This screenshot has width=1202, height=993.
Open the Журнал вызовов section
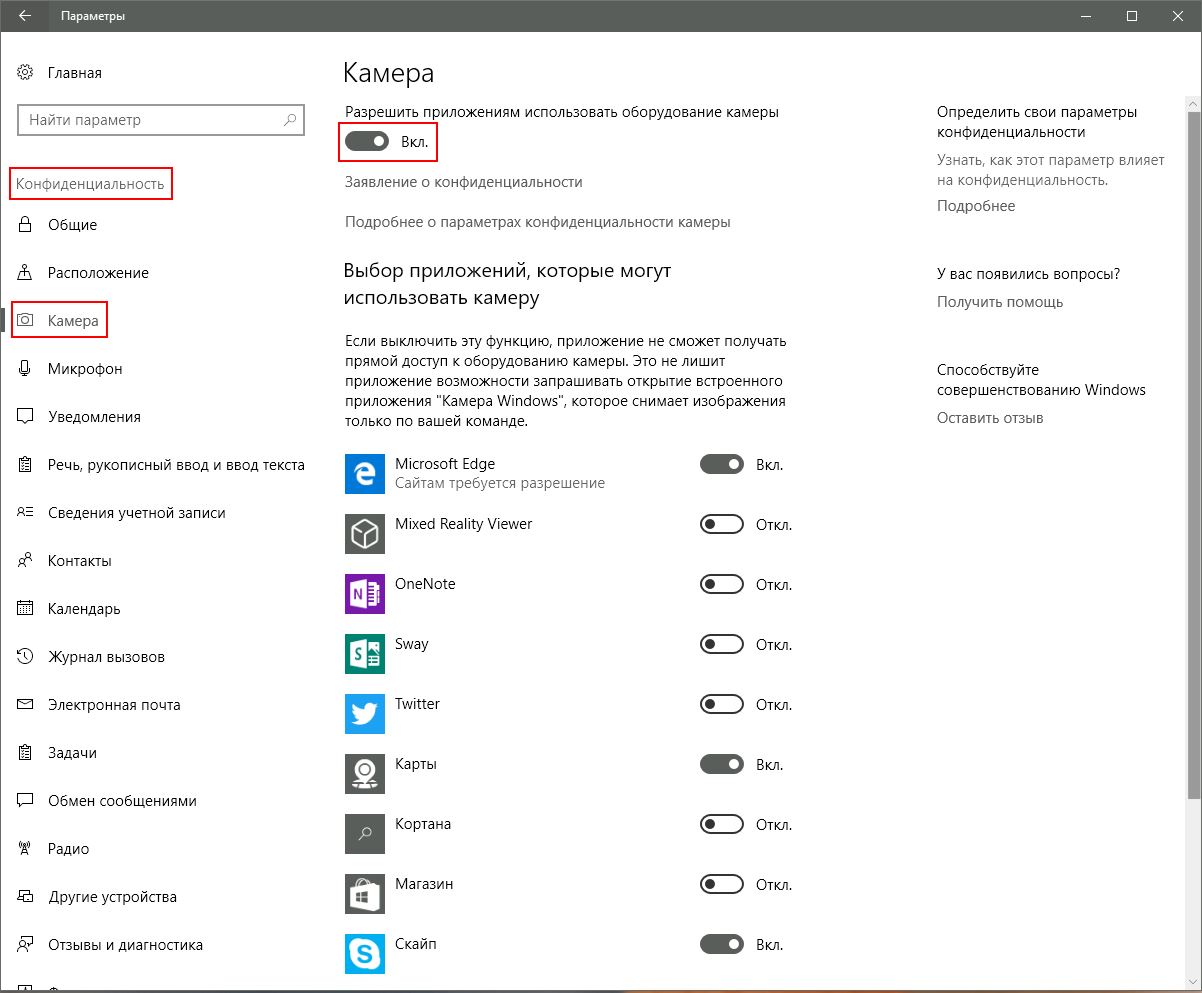point(106,657)
